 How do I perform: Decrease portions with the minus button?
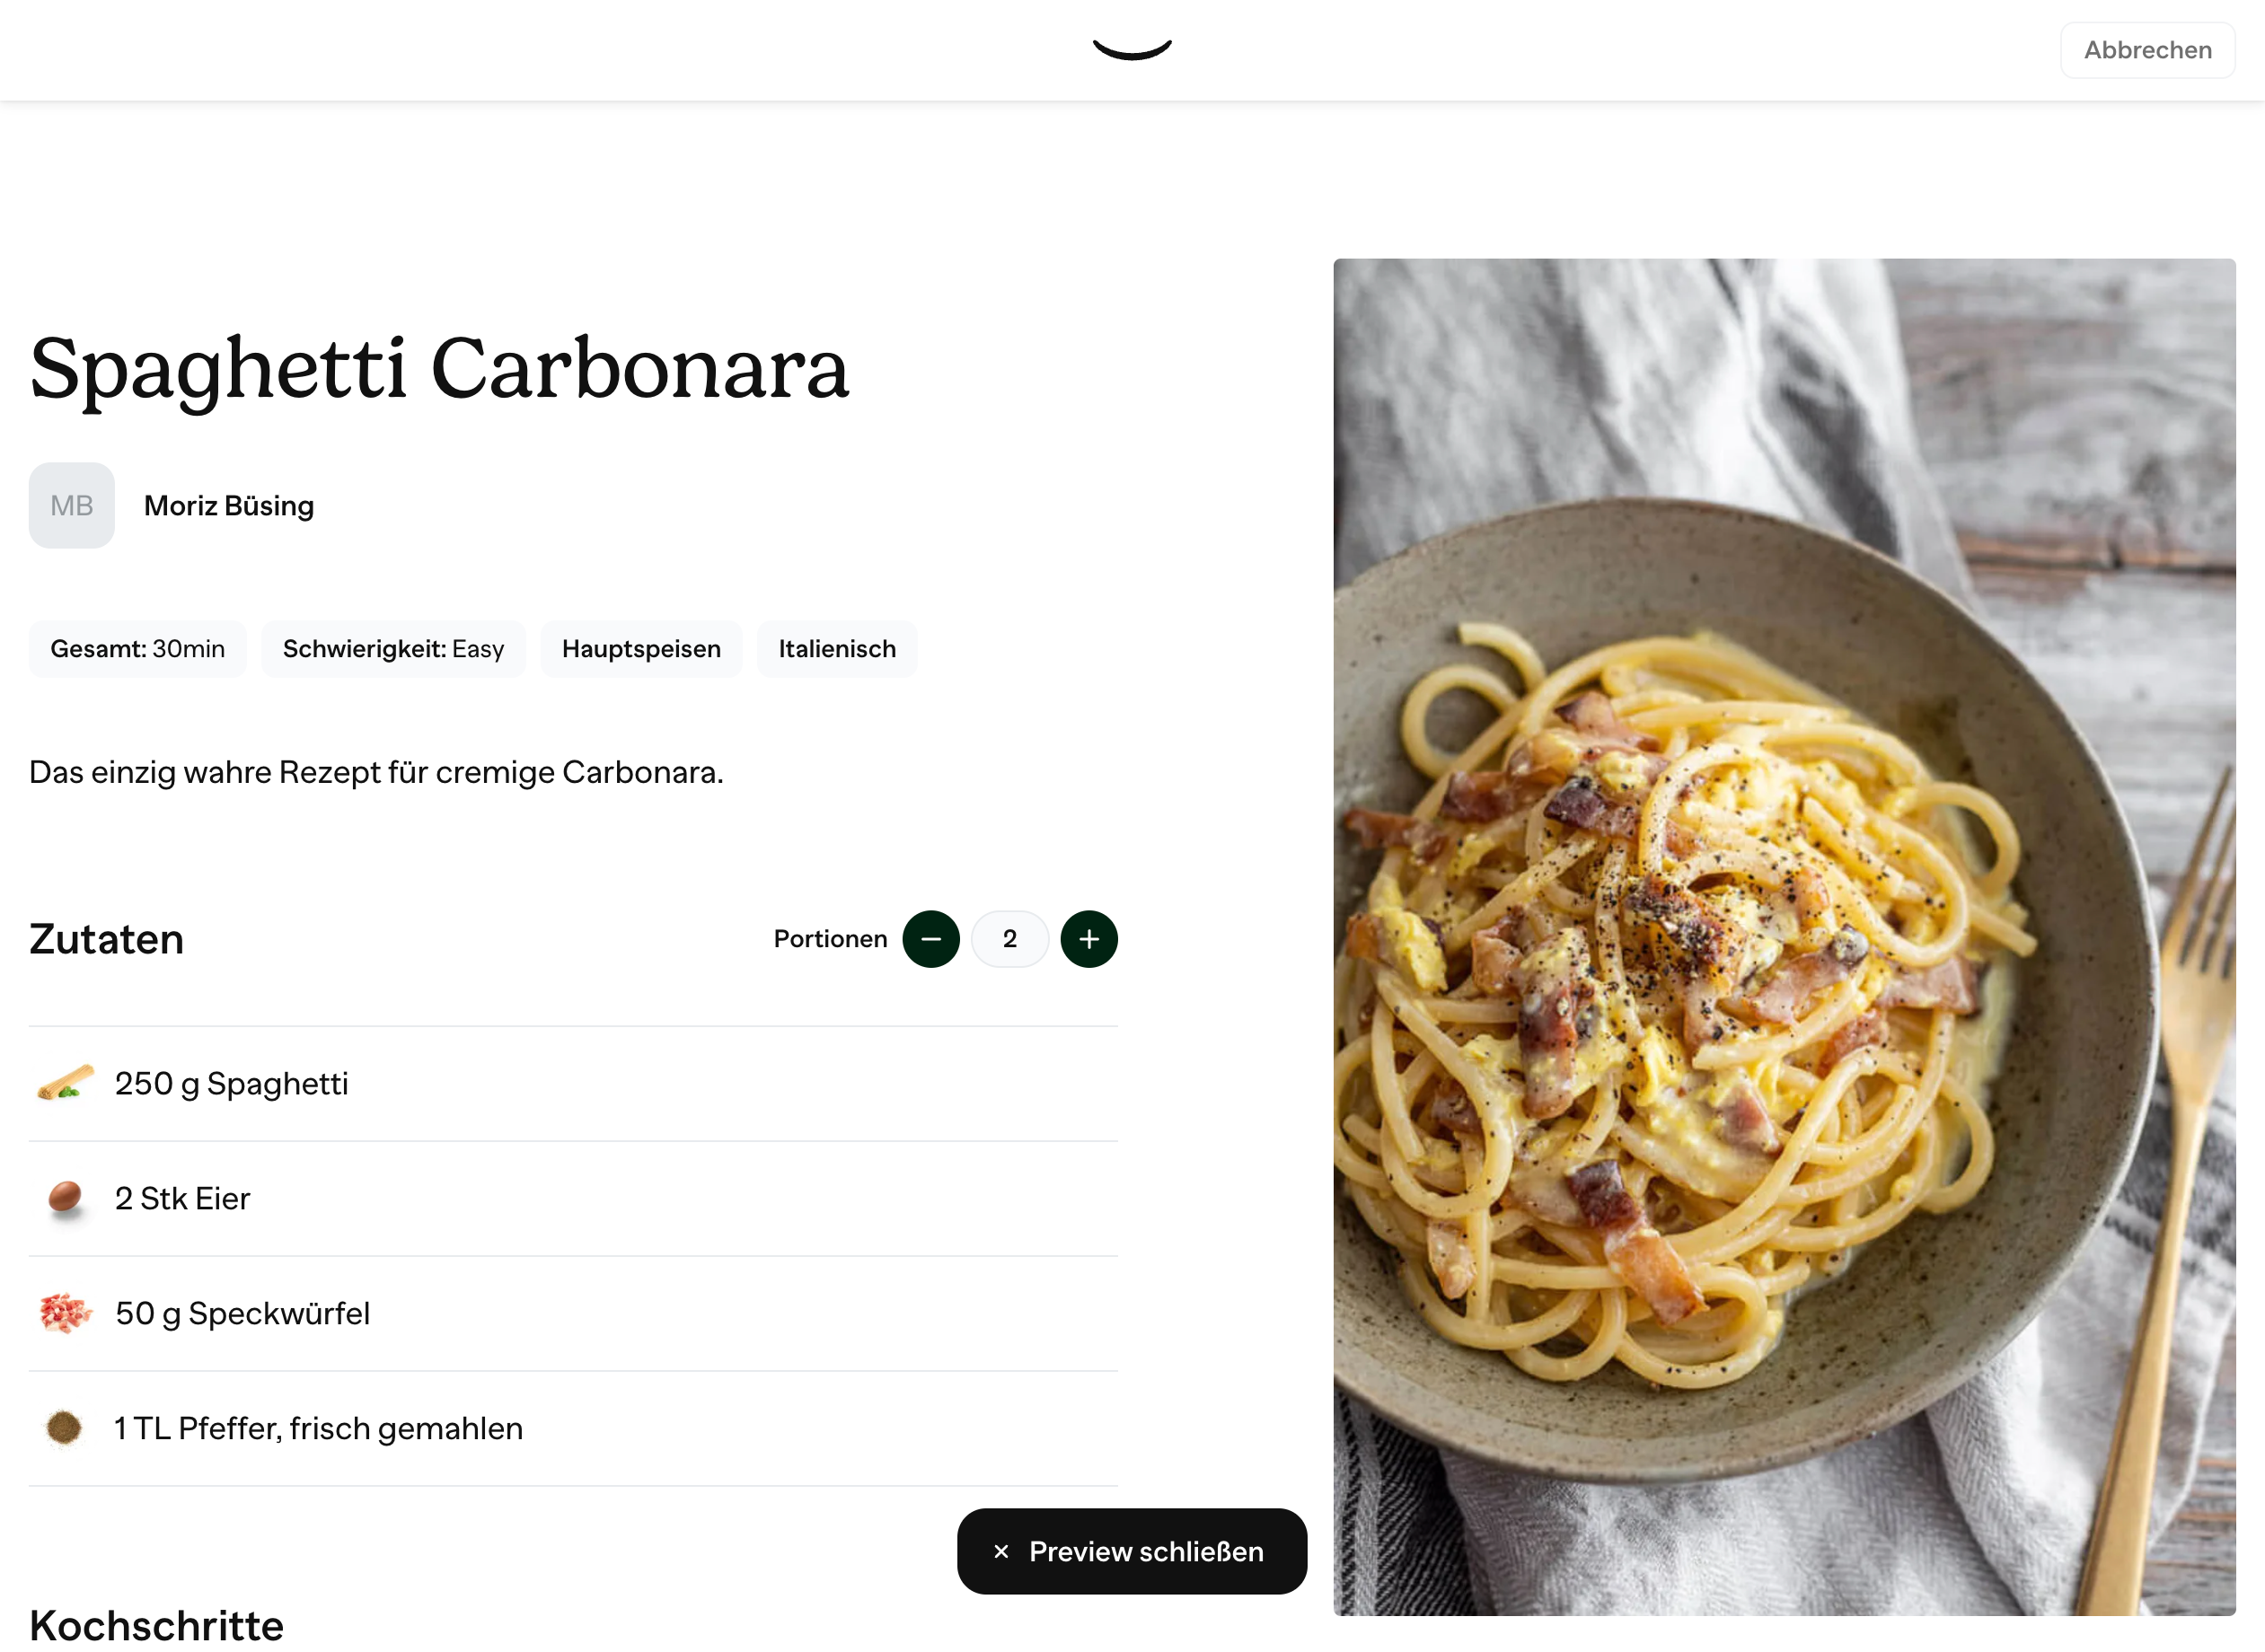click(930, 939)
